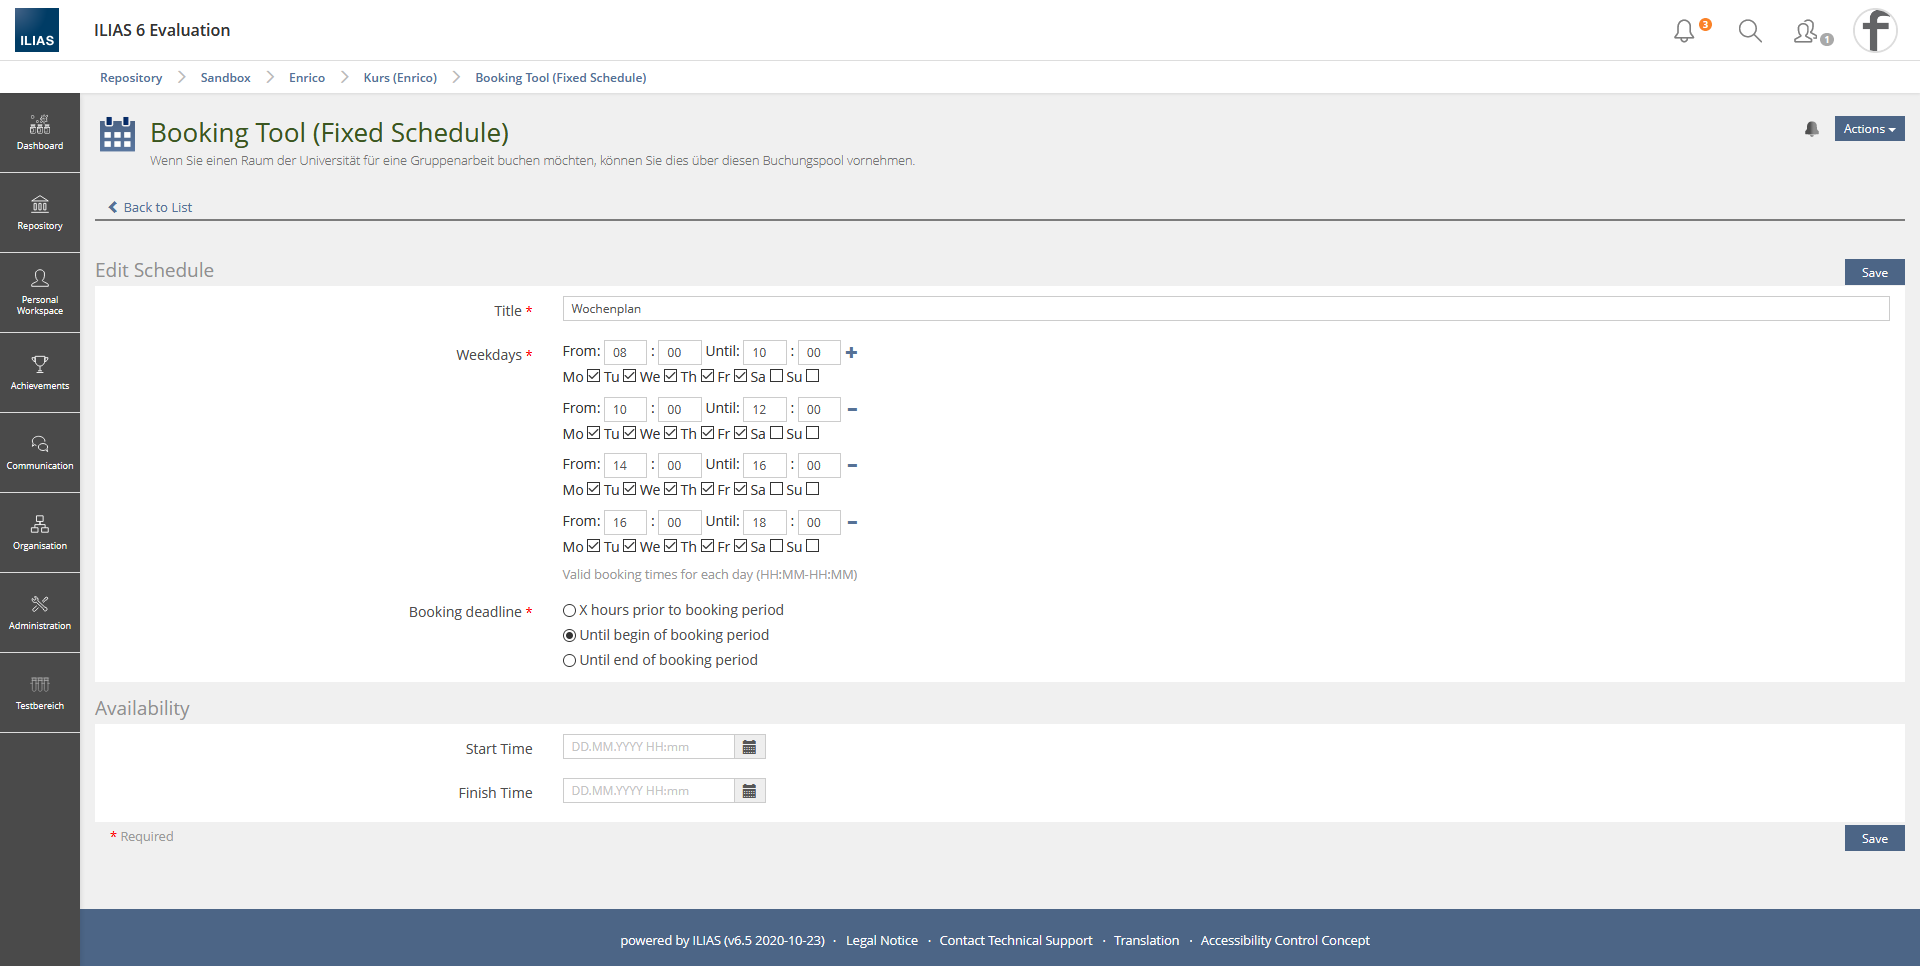Uncheck Monday in the 10:00–12:00 slot
This screenshot has width=1920, height=966.
[x=593, y=433]
